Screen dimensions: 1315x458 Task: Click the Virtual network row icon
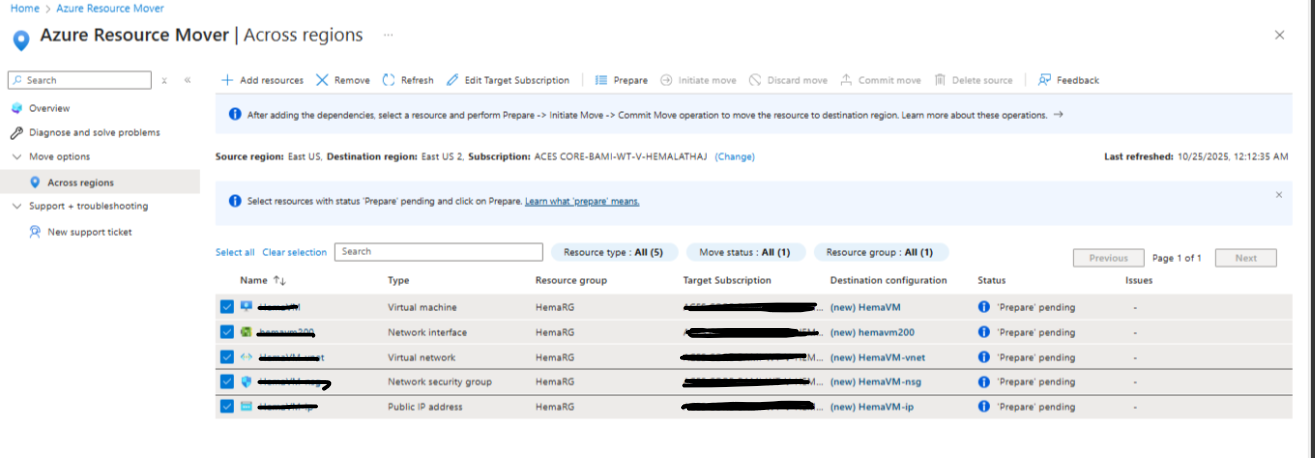click(246, 357)
